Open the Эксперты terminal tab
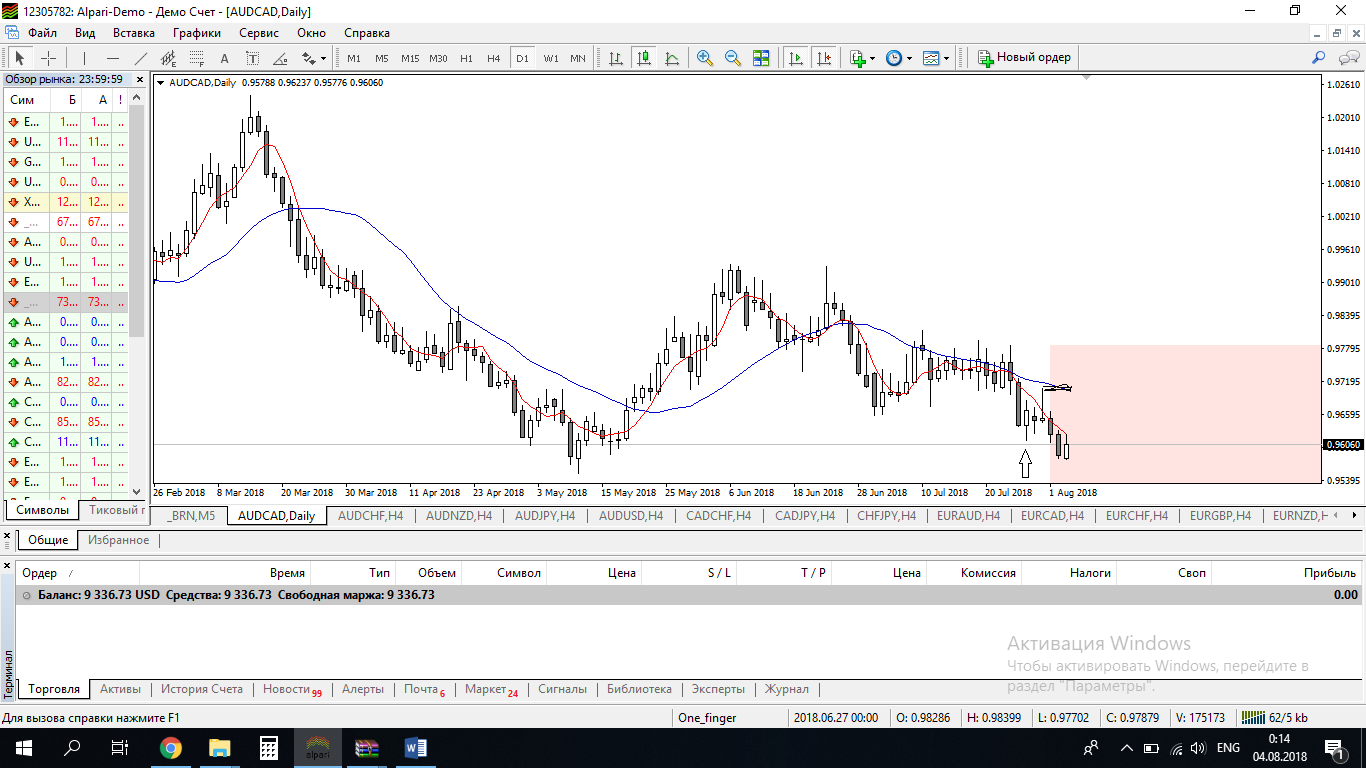1366x768 pixels. click(x=718, y=689)
